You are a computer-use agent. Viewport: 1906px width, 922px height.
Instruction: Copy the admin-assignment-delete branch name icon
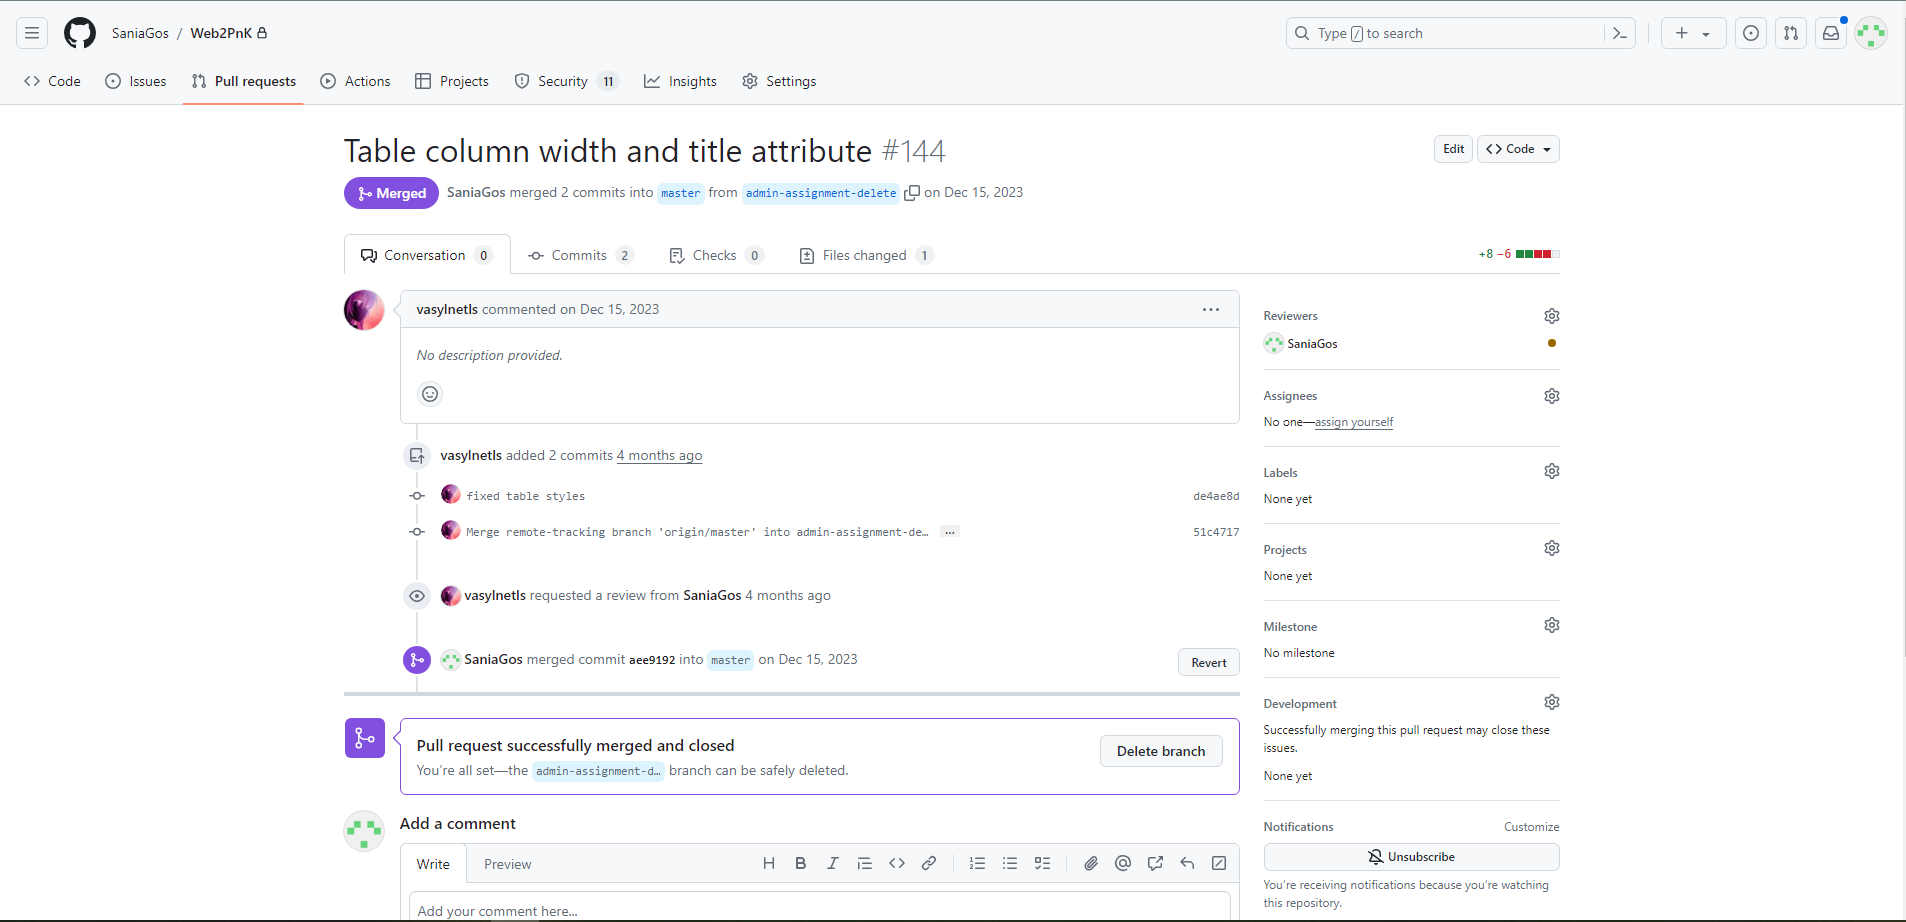click(x=912, y=193)
